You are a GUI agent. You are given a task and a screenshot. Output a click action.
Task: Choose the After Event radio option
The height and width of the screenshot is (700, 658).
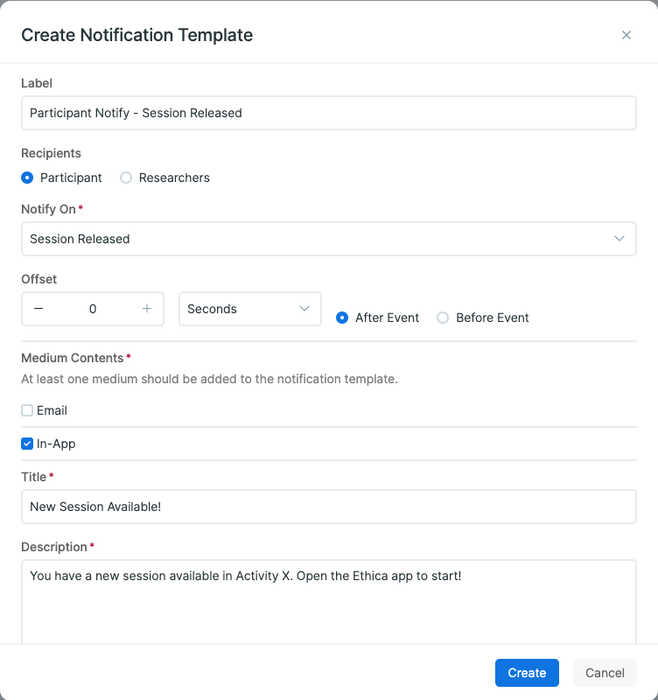[x=342, y=318]
